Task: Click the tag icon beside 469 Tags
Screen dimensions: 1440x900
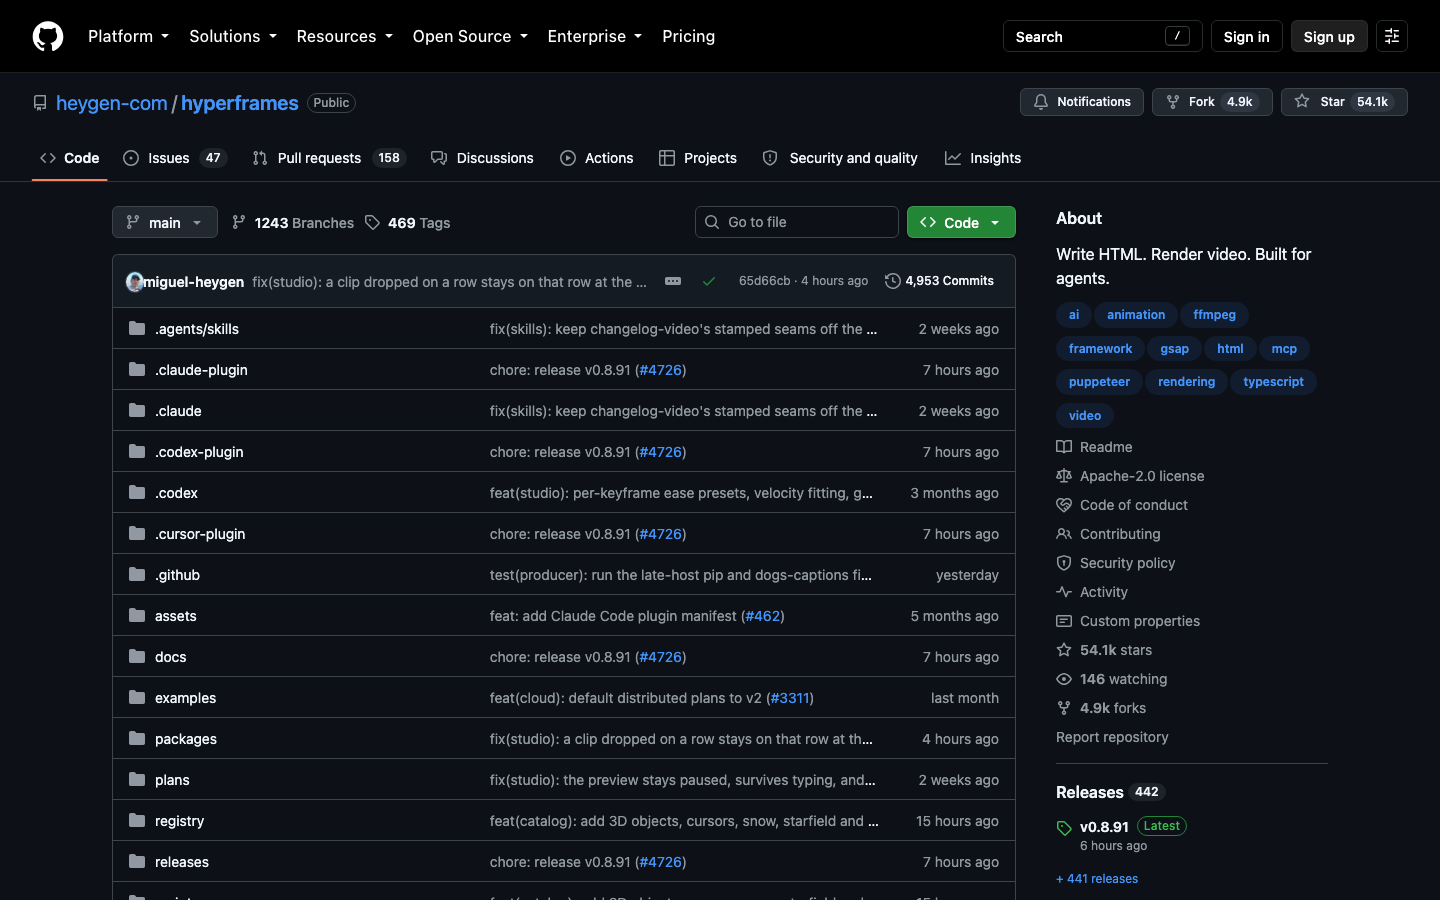Action: pyautogui.click(x=372, y=223)
